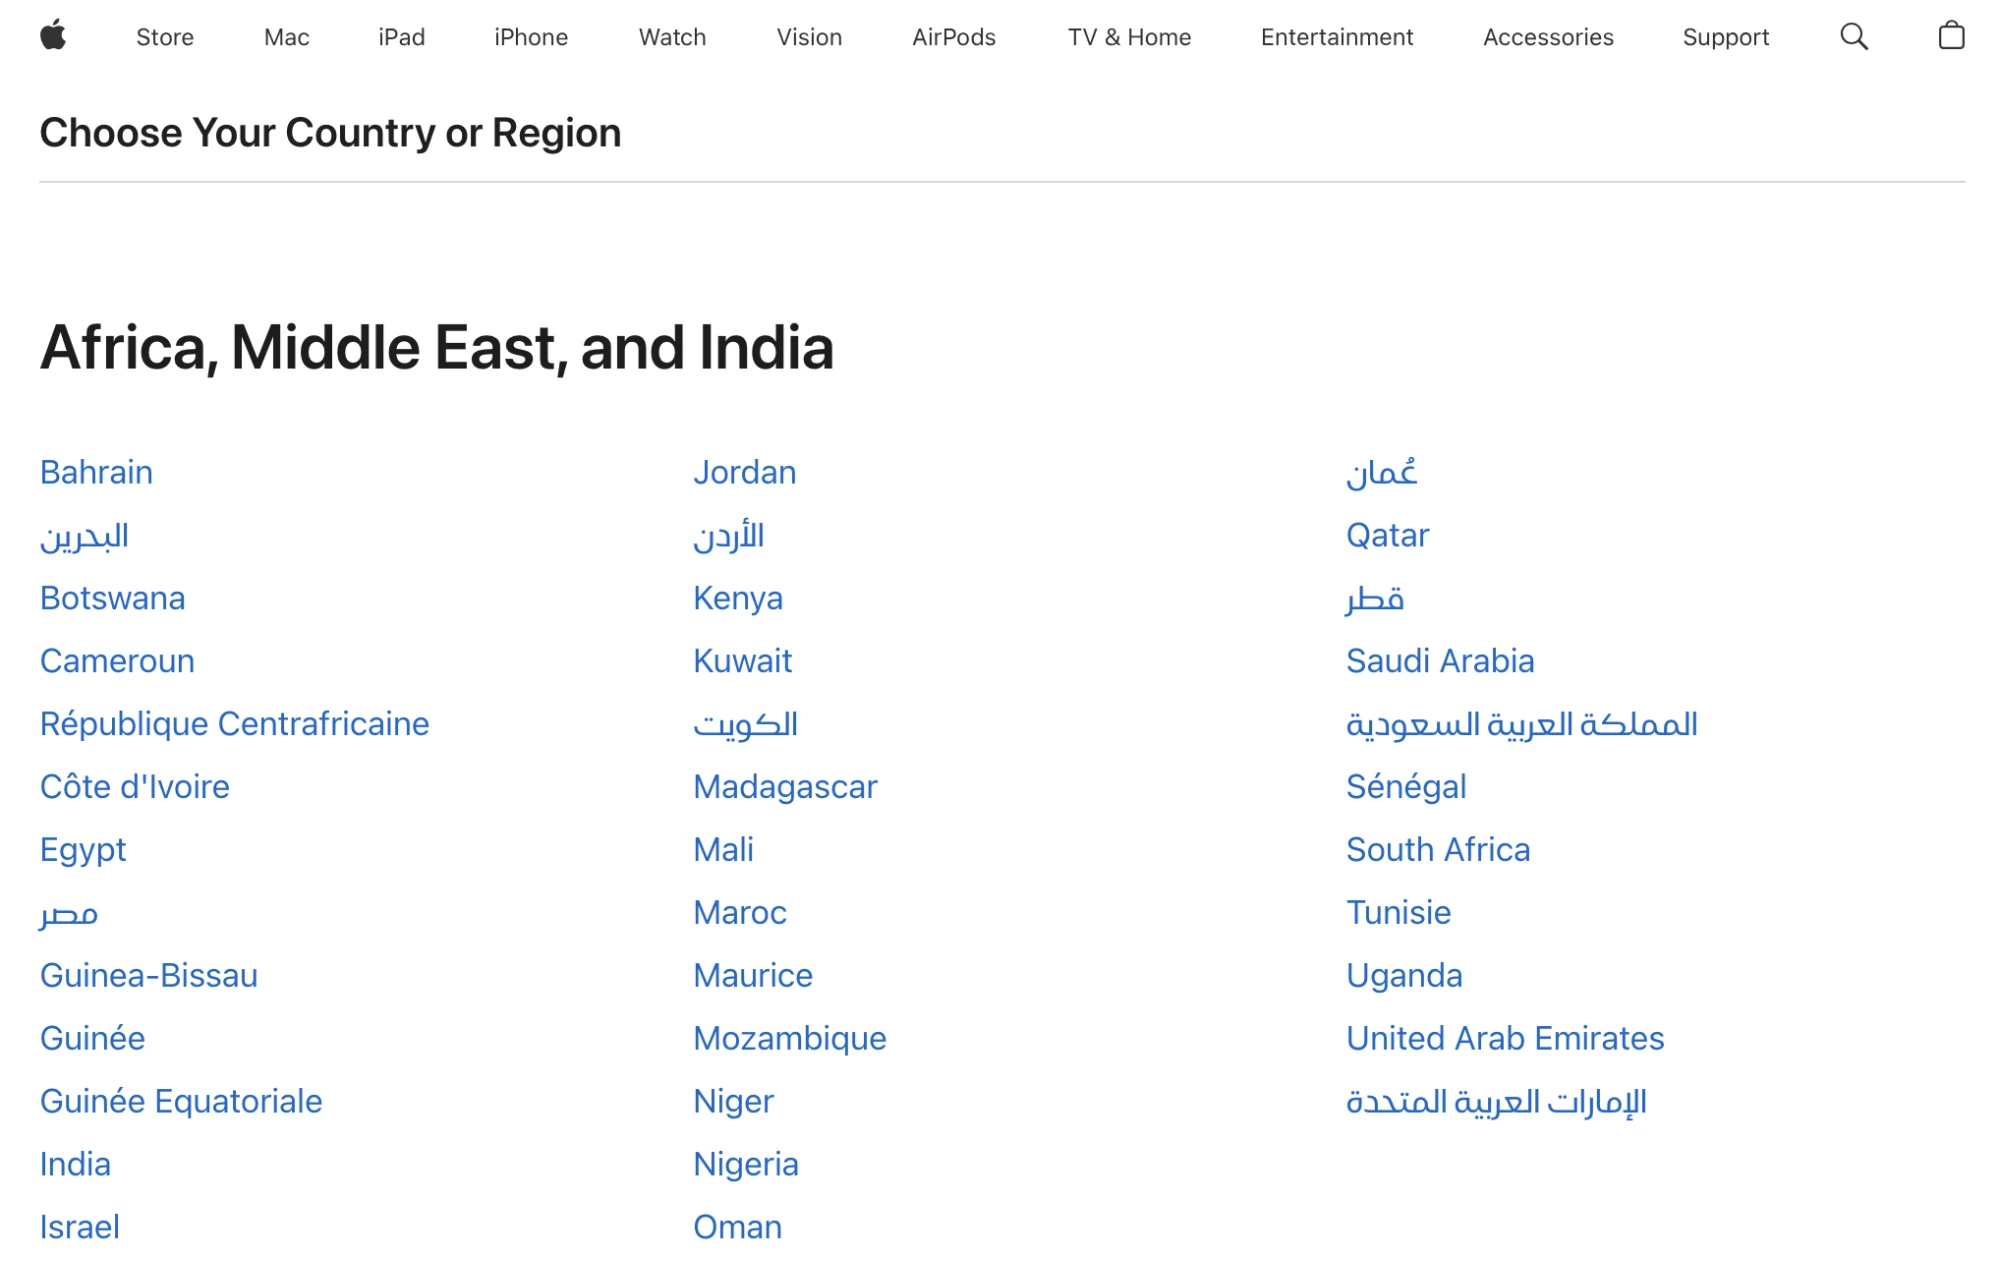Open the Store menu item
The image size is (1999, 1278).
click(x=165, y=37)
